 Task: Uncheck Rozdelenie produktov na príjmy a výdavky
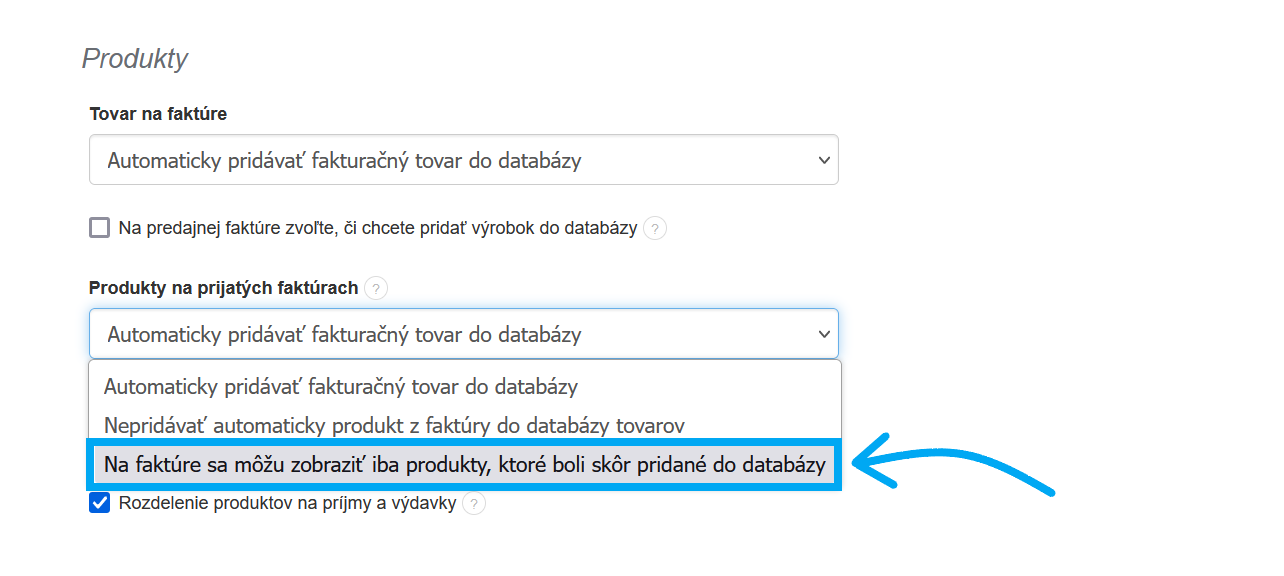pos(98,503)
